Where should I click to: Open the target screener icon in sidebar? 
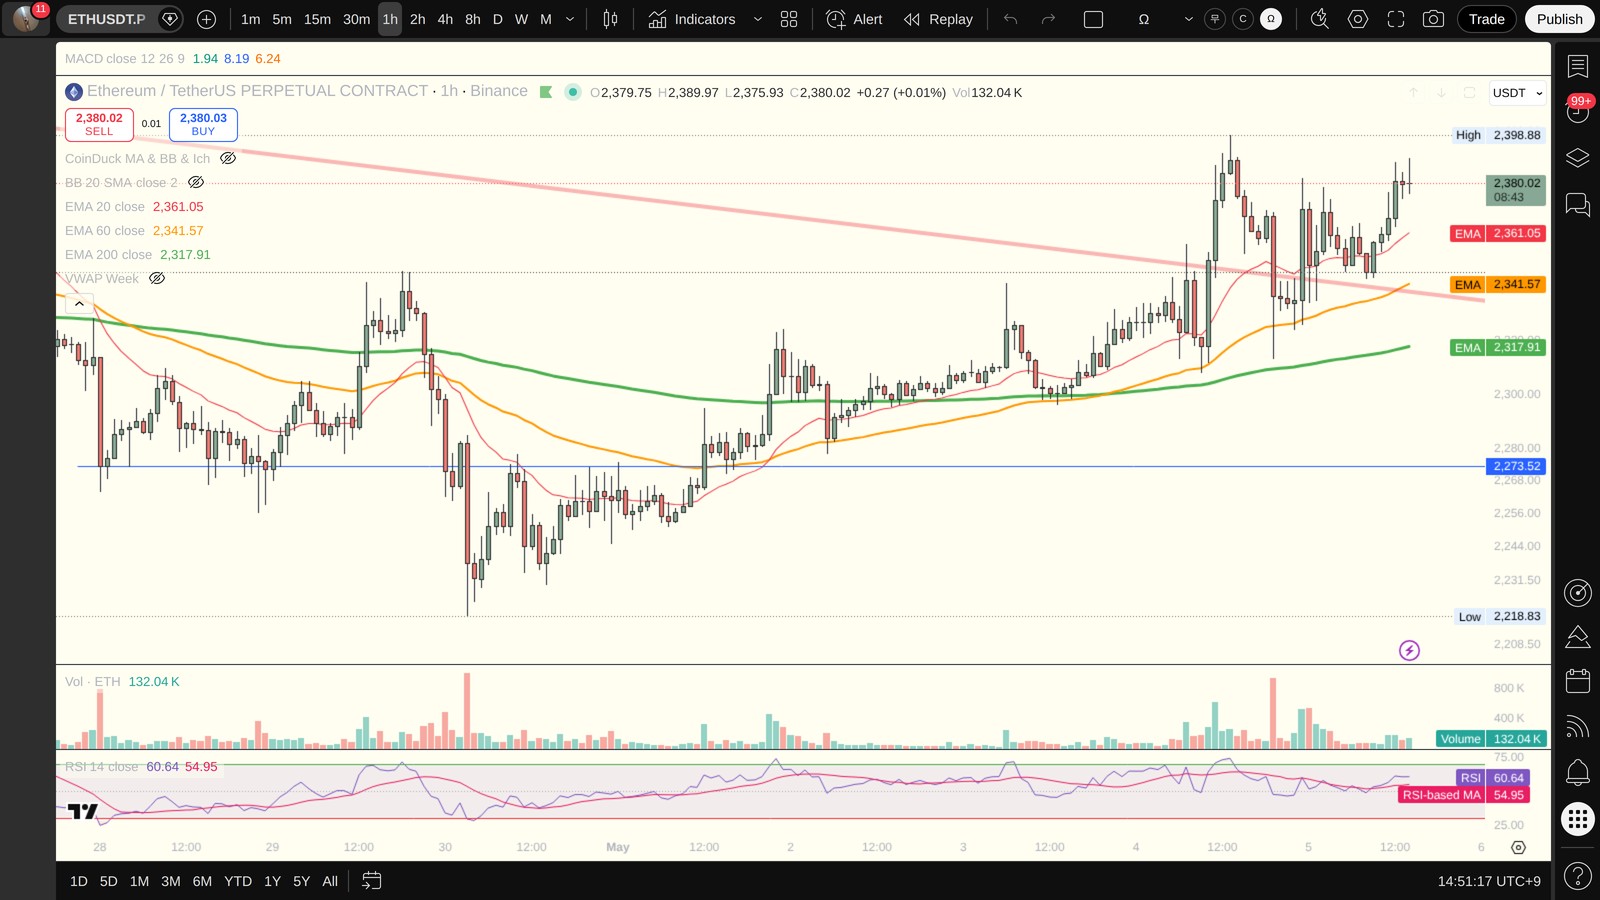1577,593
